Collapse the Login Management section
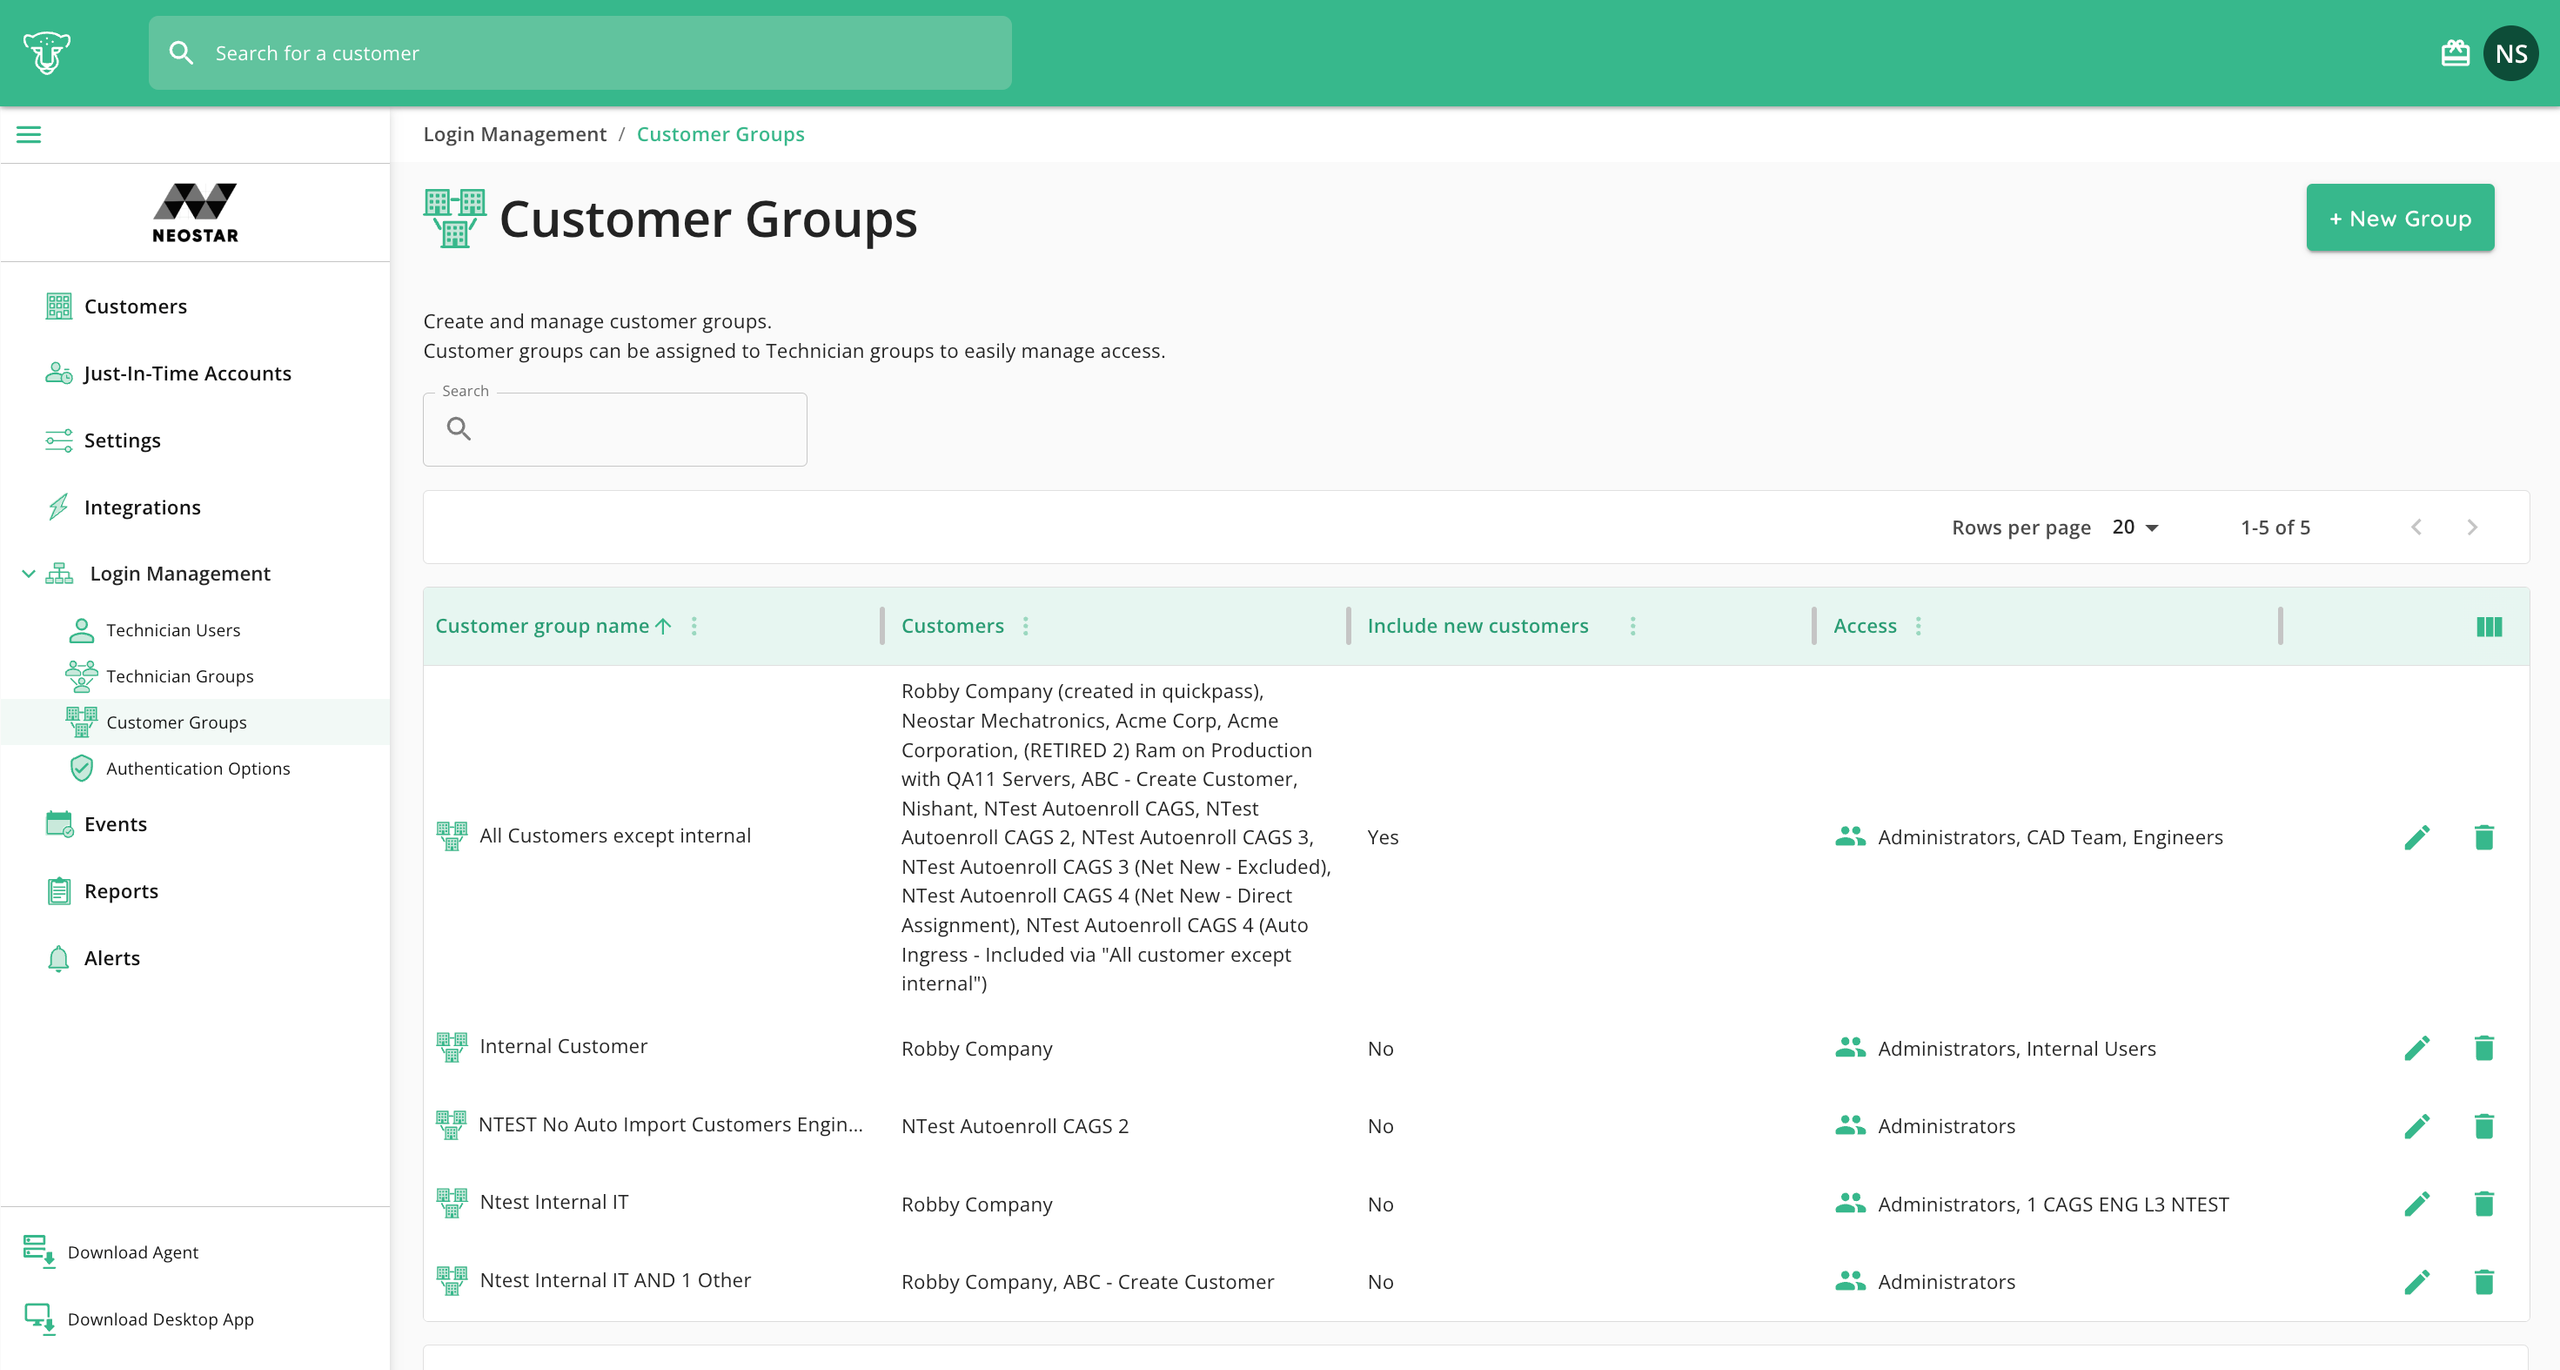 pos(28,574)
